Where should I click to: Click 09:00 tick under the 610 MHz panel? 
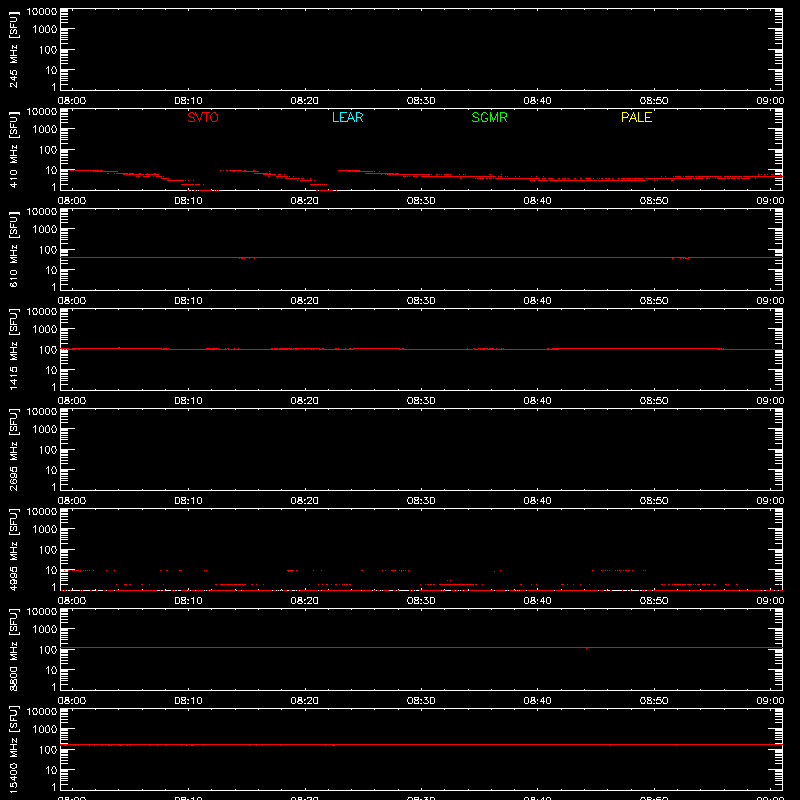click(x=770, y=301)
